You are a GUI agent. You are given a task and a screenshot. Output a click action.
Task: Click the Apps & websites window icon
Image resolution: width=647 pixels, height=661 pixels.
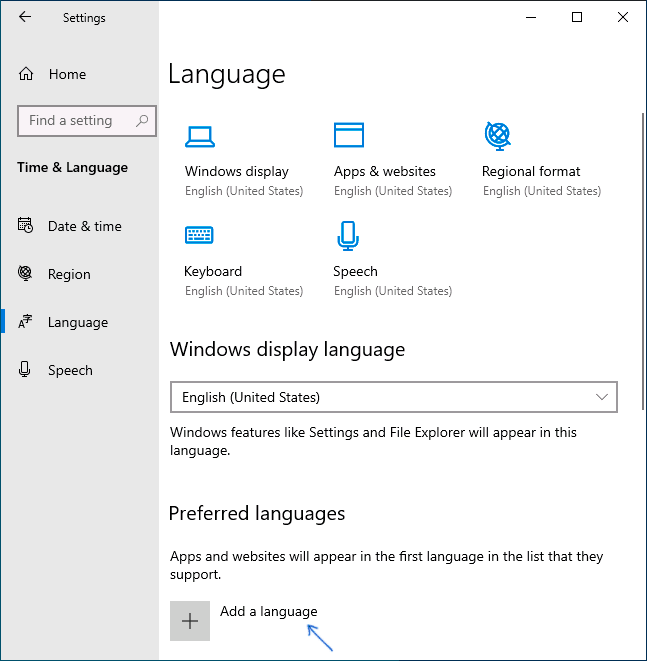tap(349, 135)
